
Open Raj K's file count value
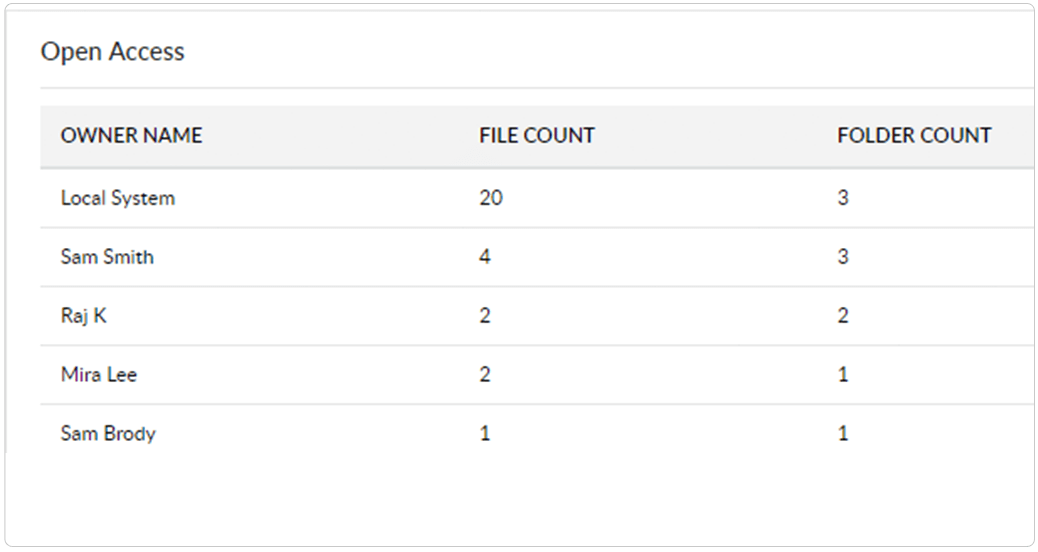tap(485, 316)
